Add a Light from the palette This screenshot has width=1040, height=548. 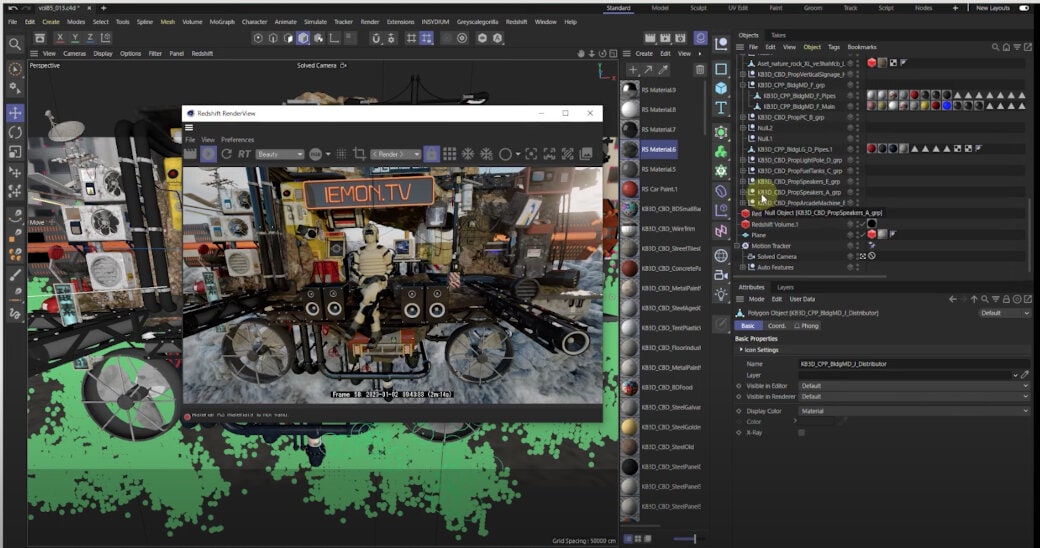721,295
